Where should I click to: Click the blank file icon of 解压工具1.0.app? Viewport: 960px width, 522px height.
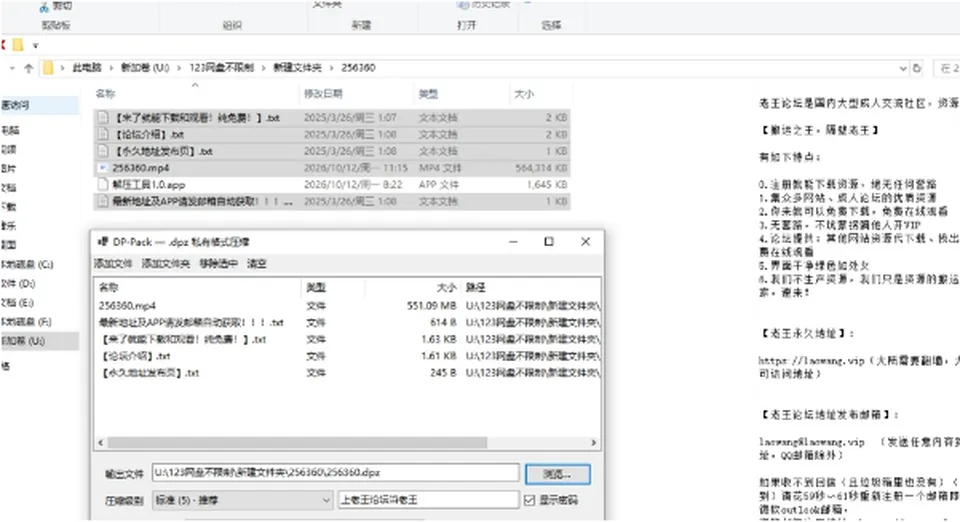coord(103,184)
